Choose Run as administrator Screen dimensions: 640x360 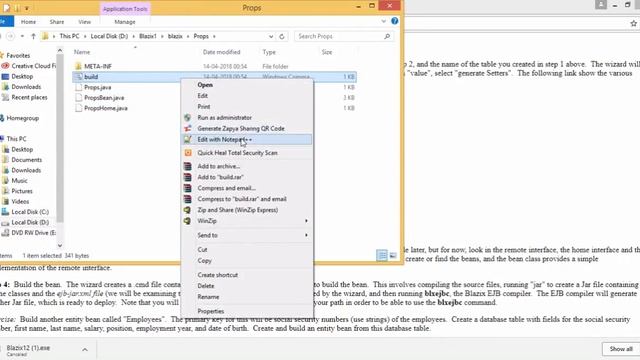(x=224, y=118)
